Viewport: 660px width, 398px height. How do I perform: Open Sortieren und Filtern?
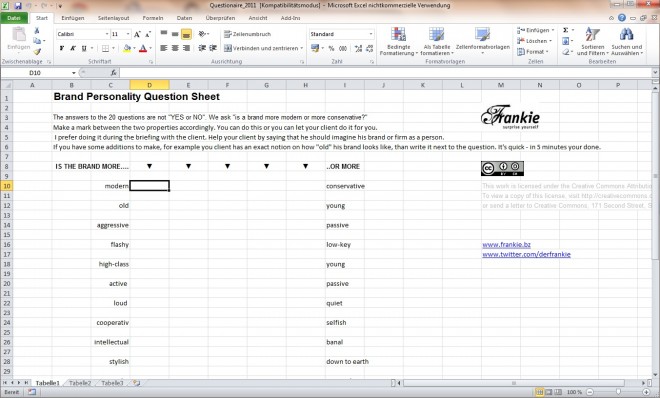[x=592, y=41]
